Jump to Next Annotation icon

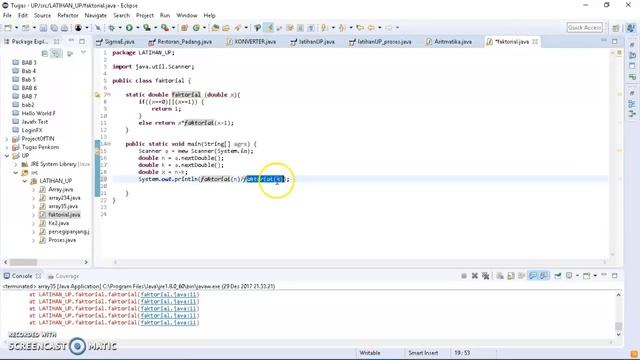[x=324, y=28]
